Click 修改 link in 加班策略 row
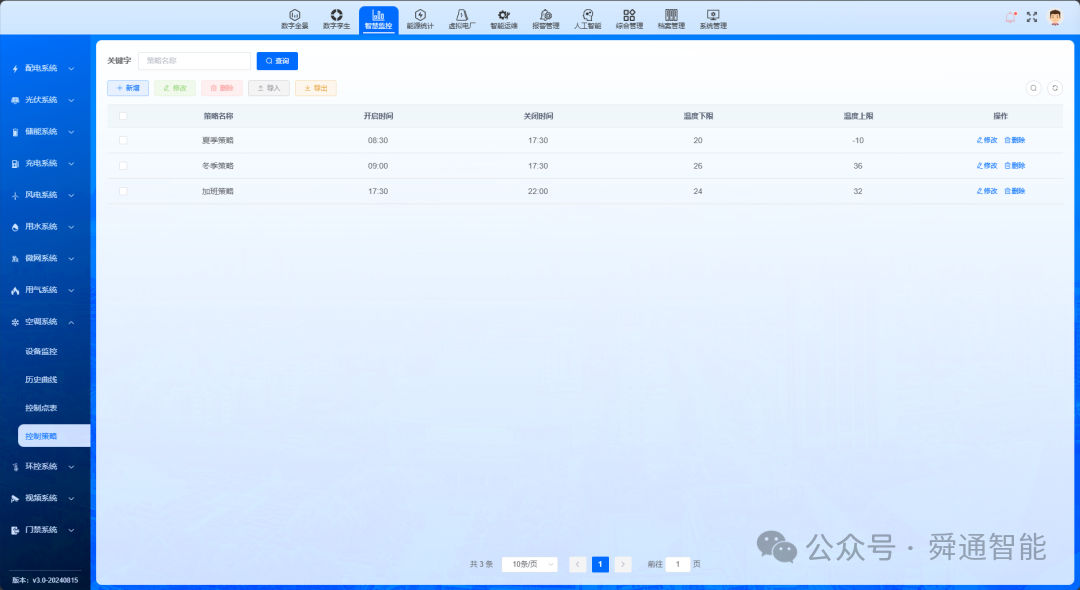Viewport: 1080px width, 590px height. pyautogui.click(x=987, y=191)
